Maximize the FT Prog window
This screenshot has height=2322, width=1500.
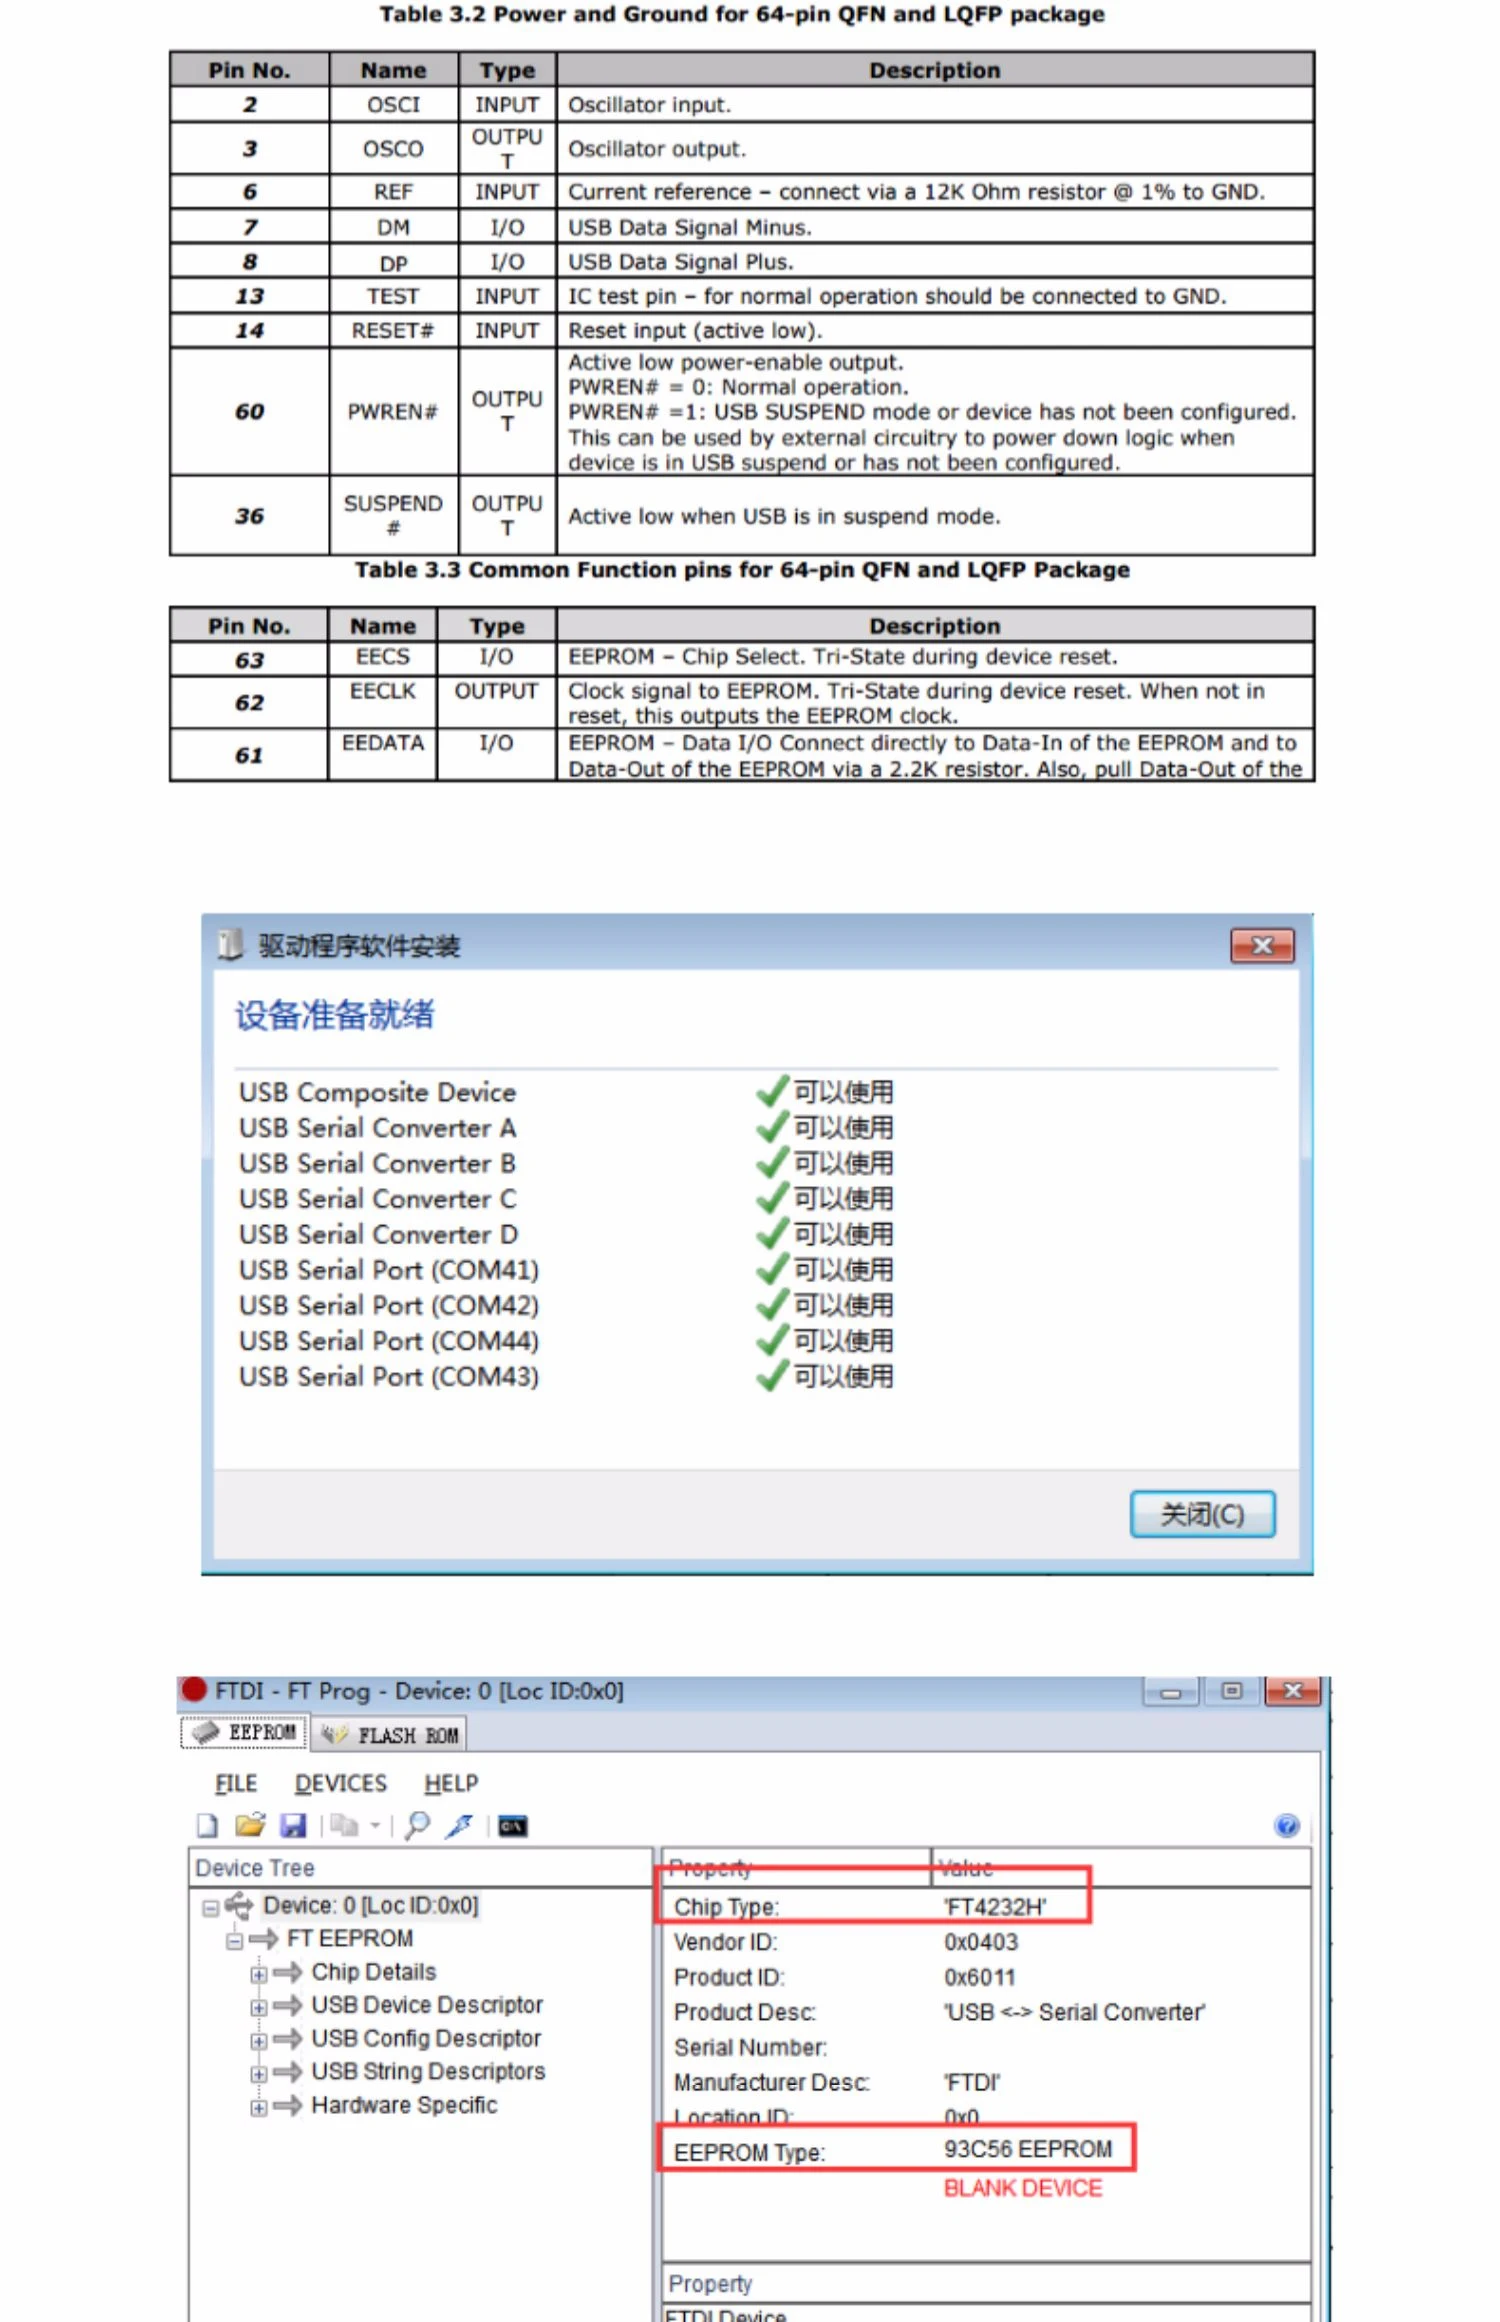pos(1232,1691)
